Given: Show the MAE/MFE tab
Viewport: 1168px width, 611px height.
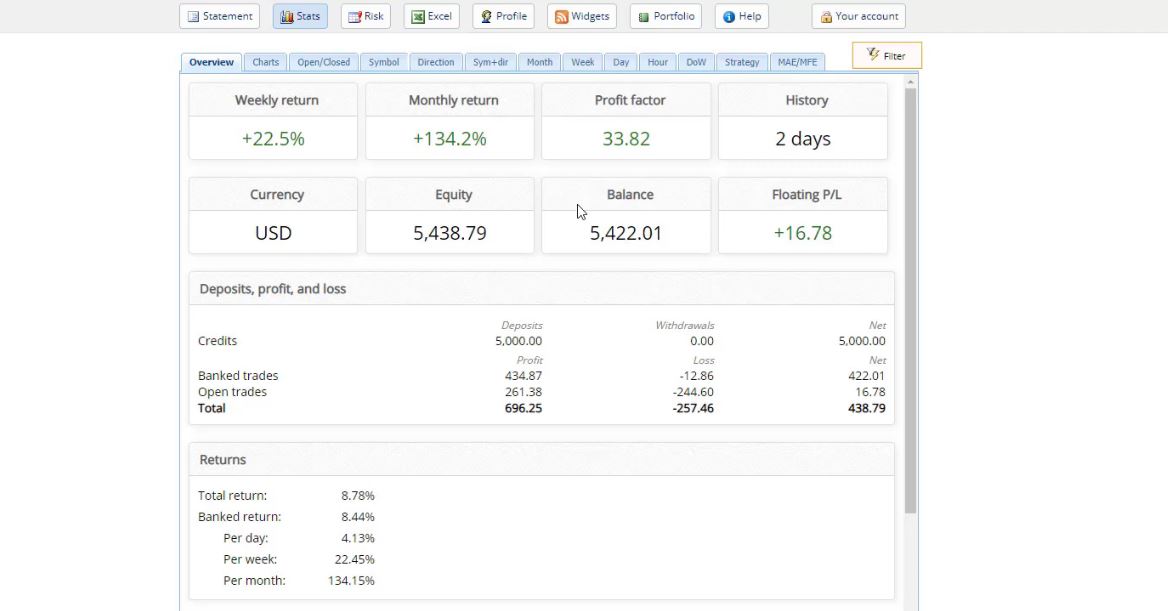Looking at the screenshot, I should (x=797, y=62).
